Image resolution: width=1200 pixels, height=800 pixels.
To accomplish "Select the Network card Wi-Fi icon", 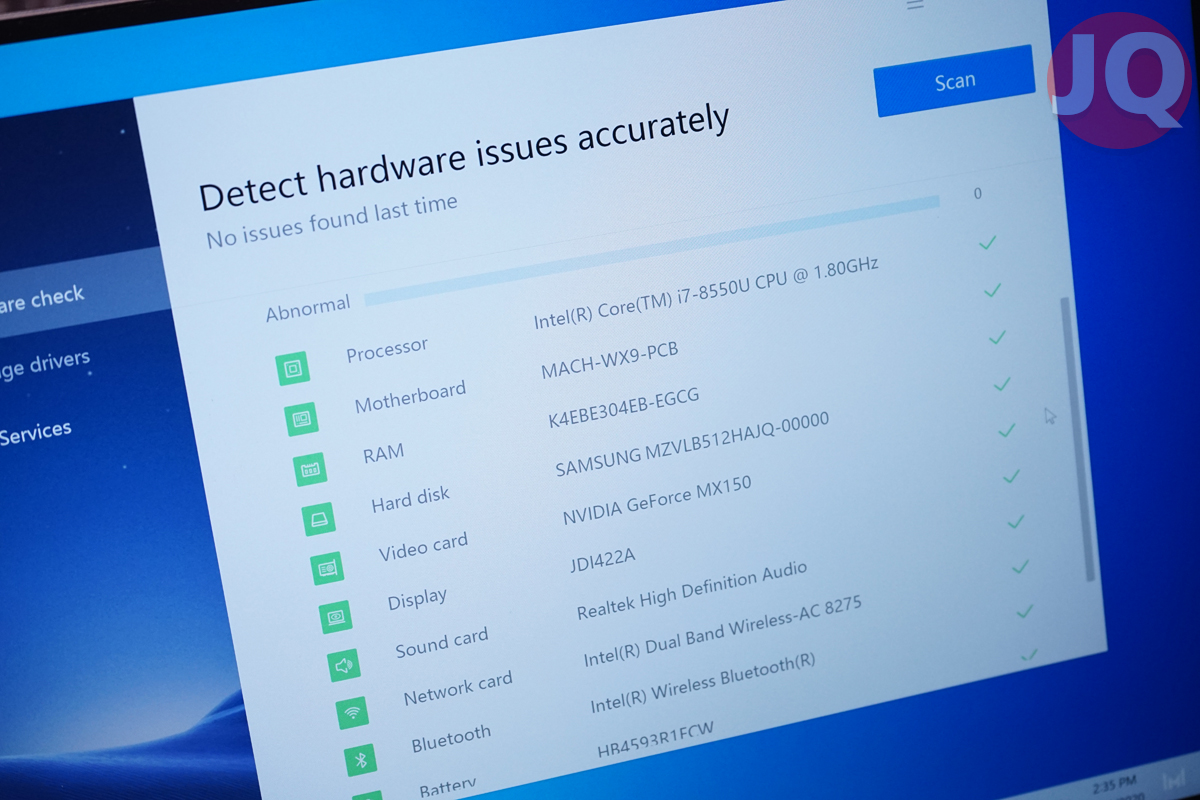I will tap(353, 713).
